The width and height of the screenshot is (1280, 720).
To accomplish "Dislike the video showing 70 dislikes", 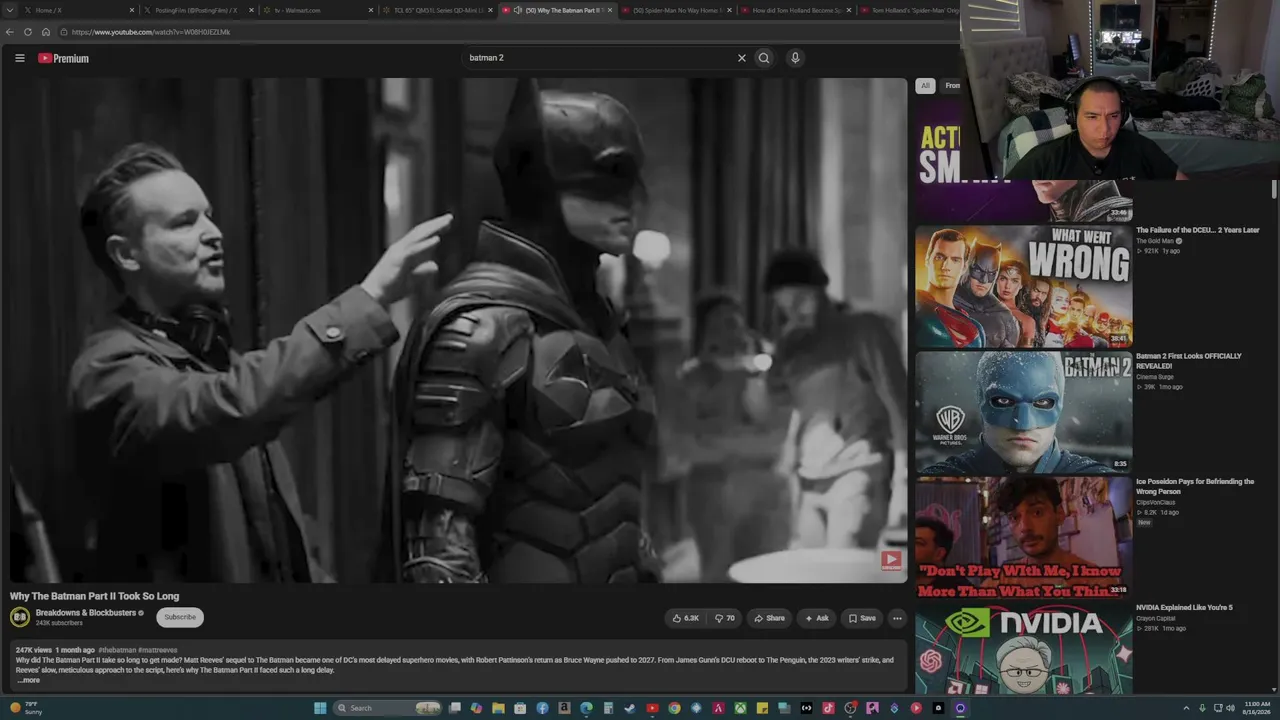I will (x=724, y=618).
